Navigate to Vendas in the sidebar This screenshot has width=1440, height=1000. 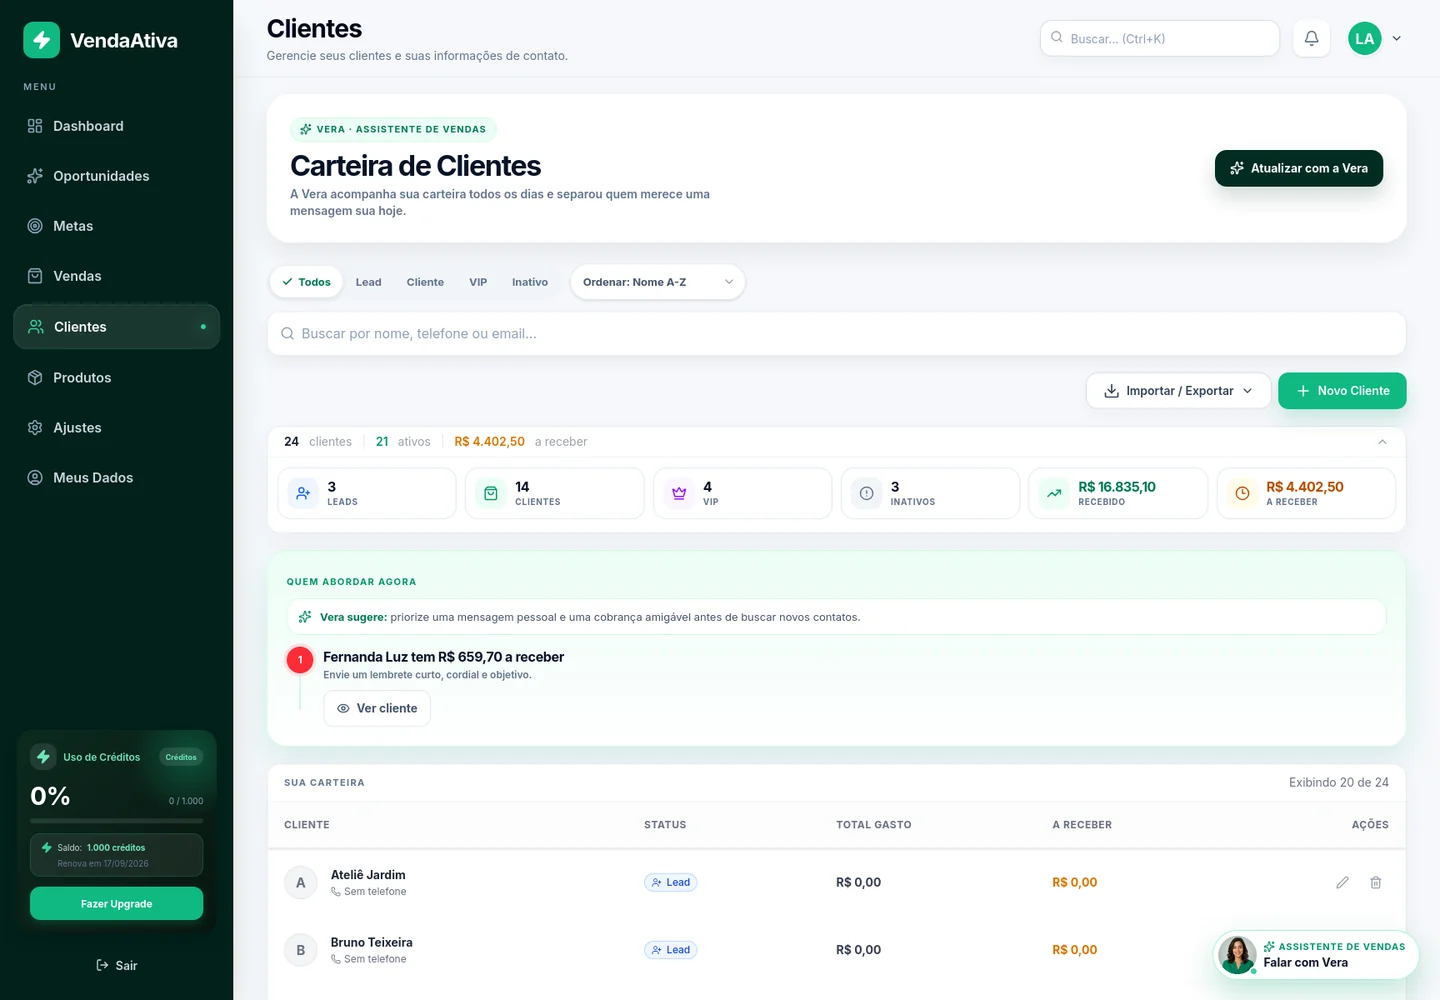[116, 276]
